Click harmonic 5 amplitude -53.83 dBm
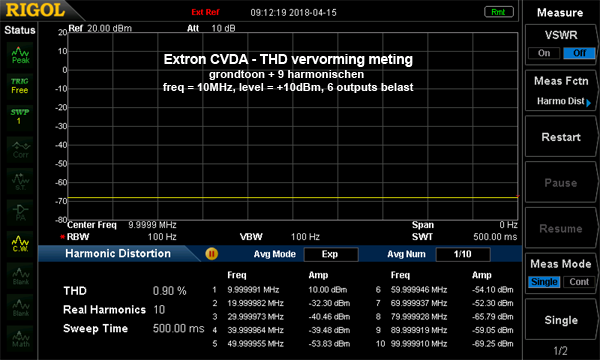This screenshot has height=360, width=600. pos(329,344)
